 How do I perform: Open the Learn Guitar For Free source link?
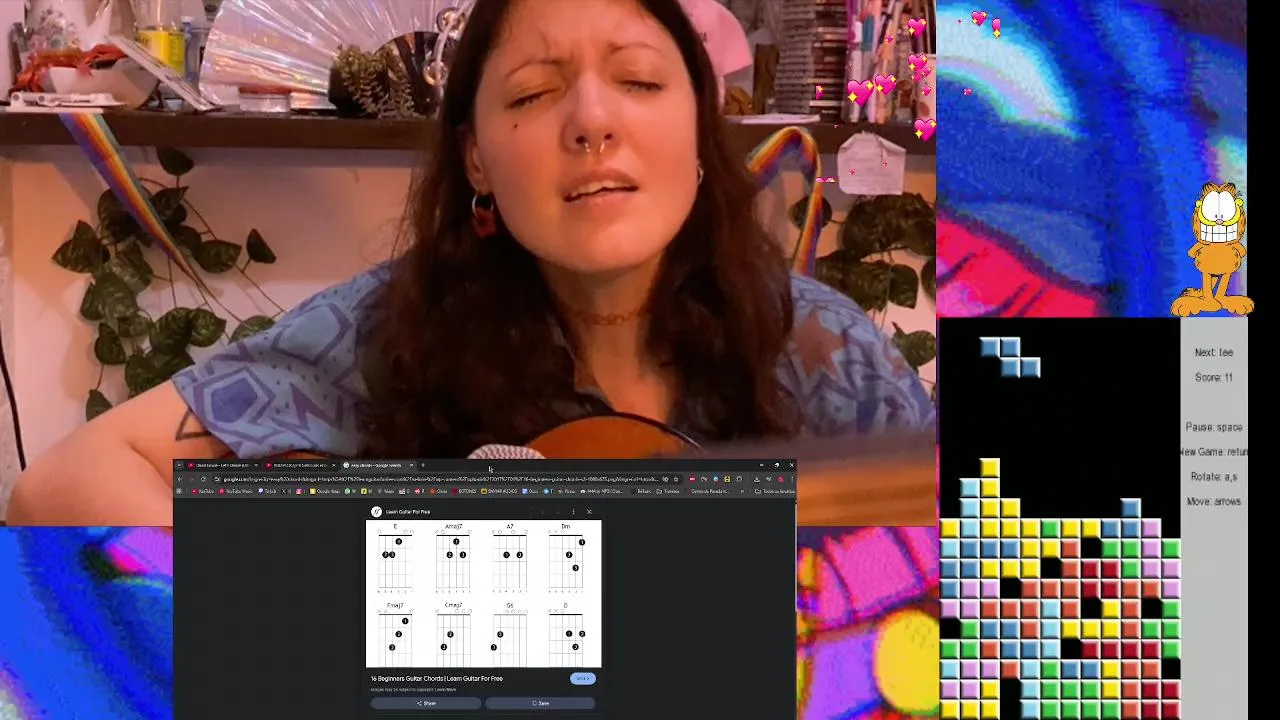408,512
